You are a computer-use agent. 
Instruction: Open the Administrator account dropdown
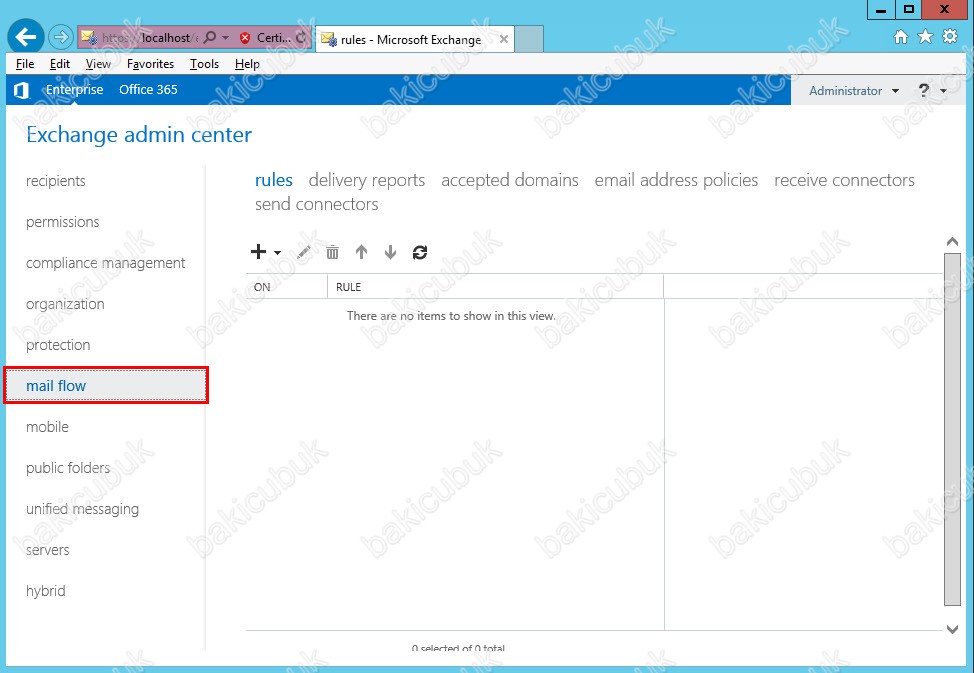854,91
